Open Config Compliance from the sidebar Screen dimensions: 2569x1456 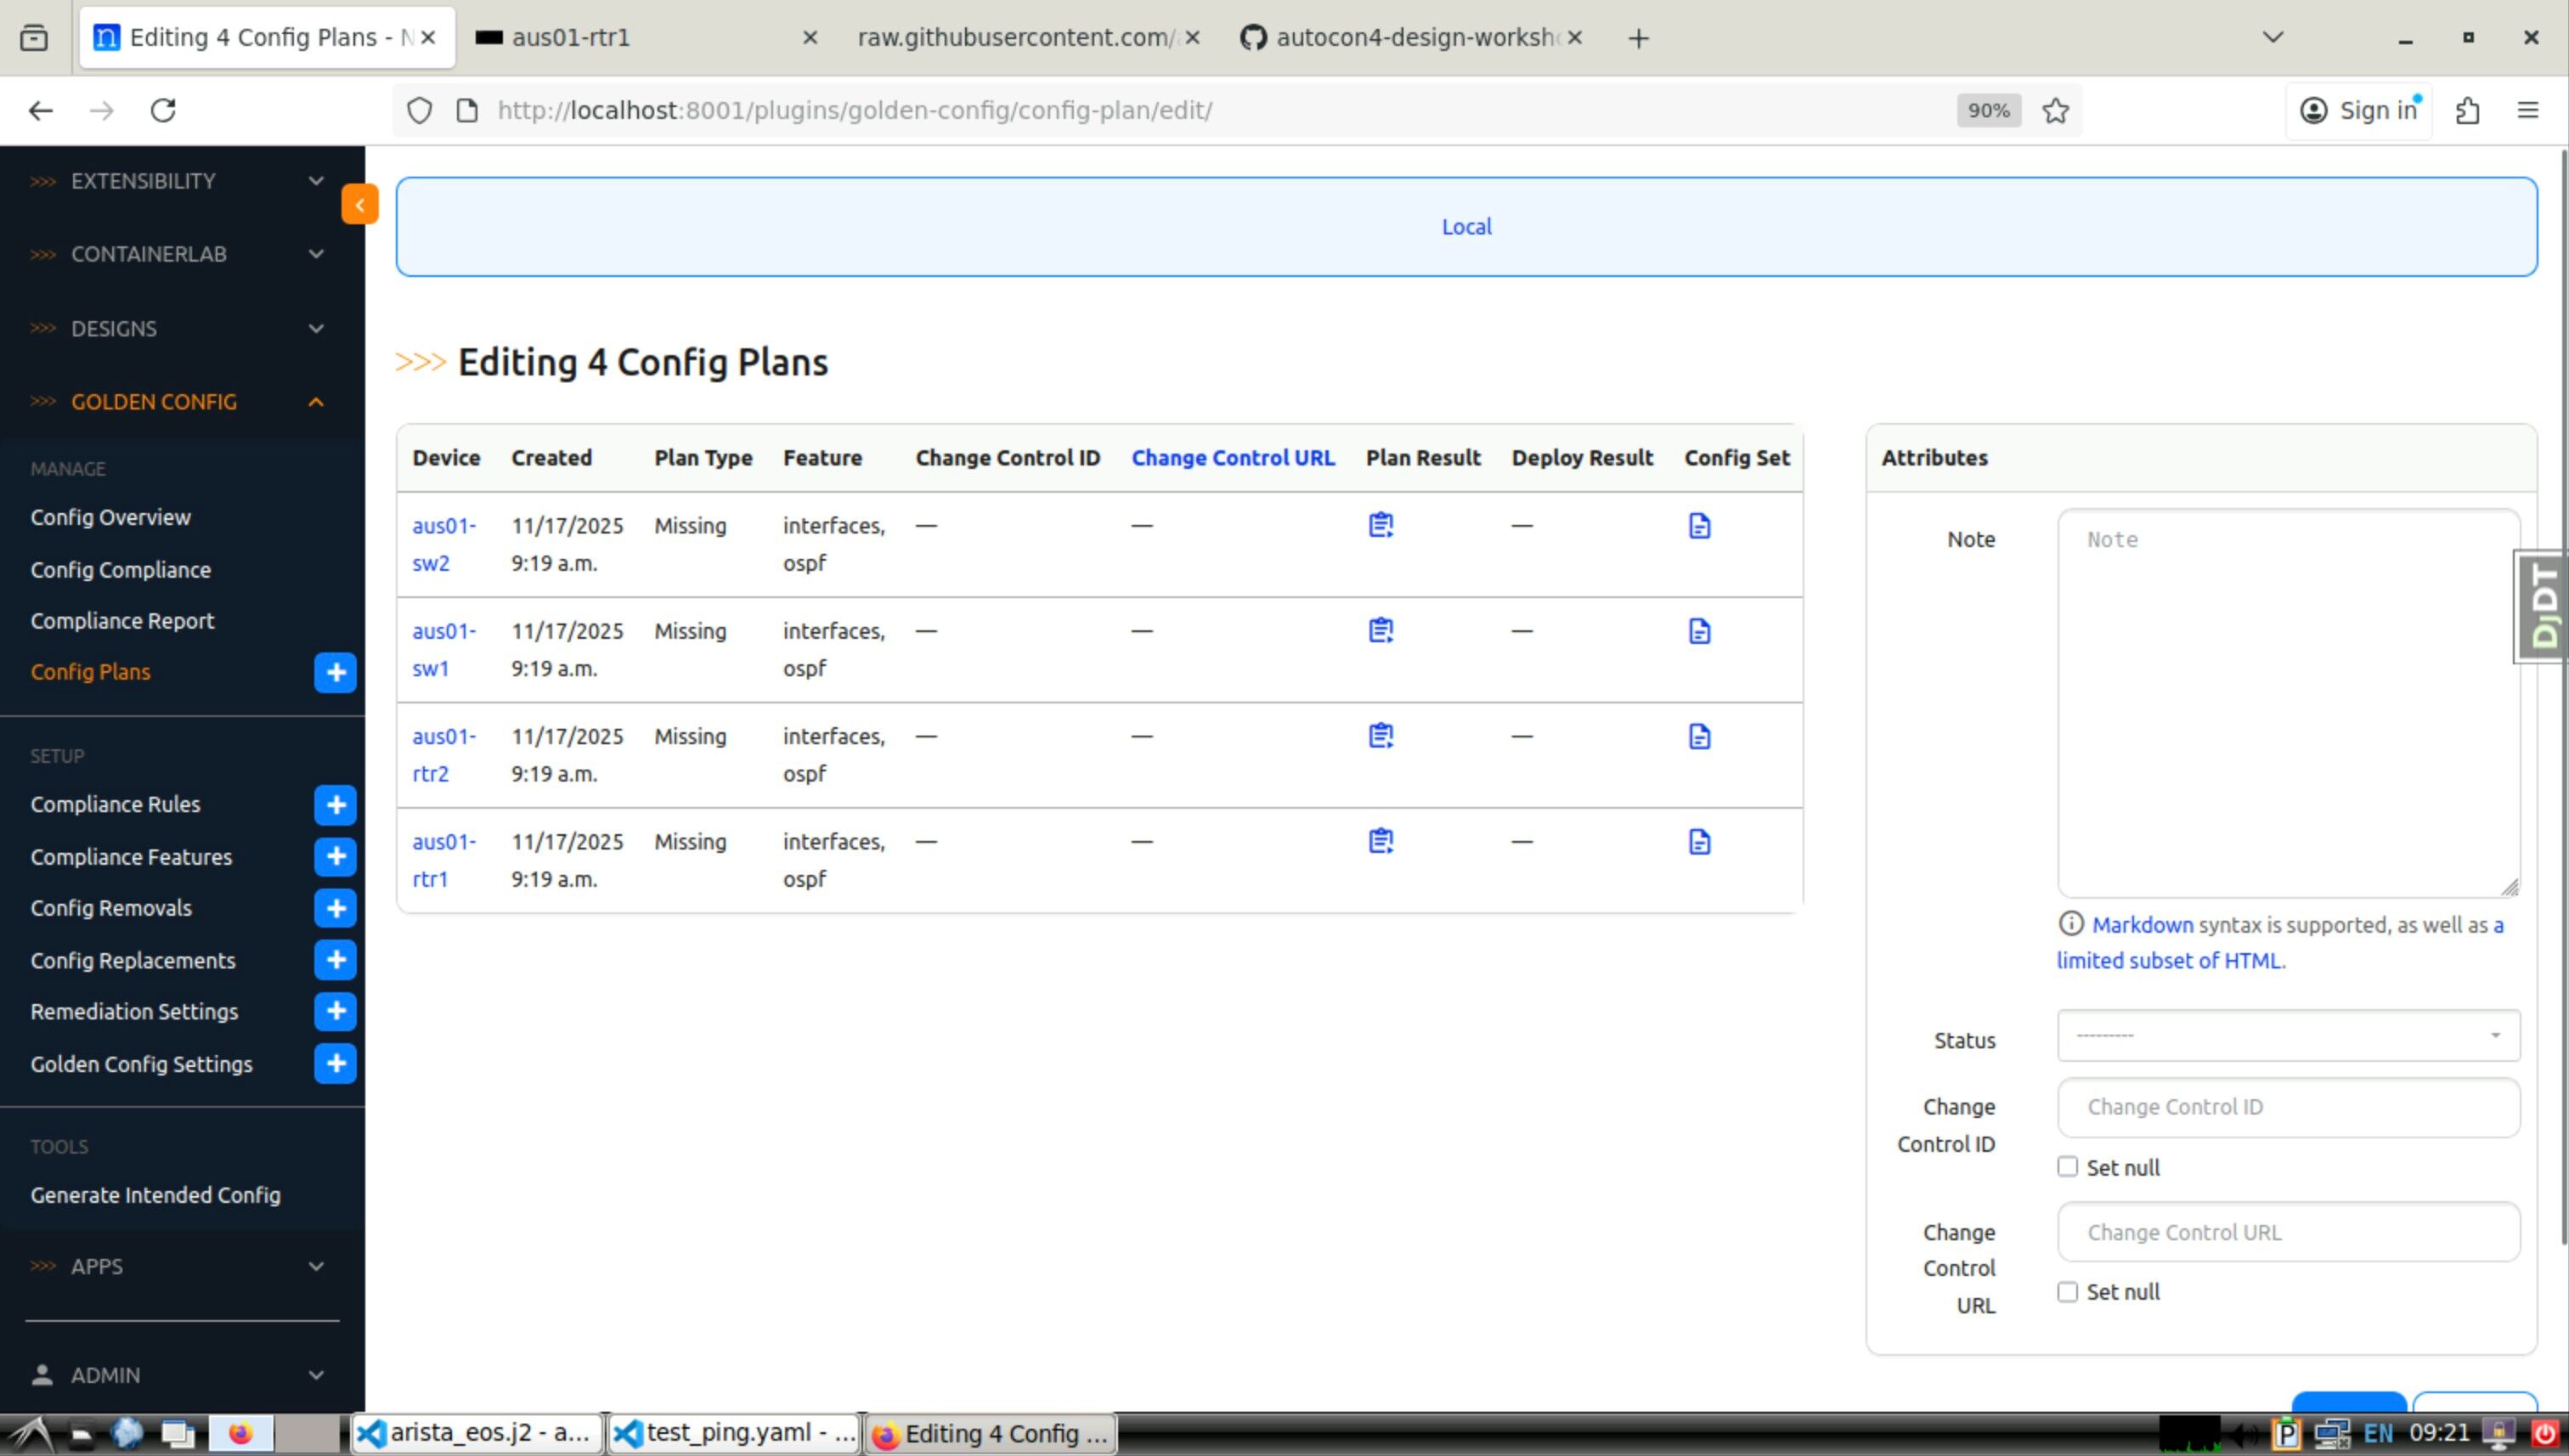tap(120, 569)
